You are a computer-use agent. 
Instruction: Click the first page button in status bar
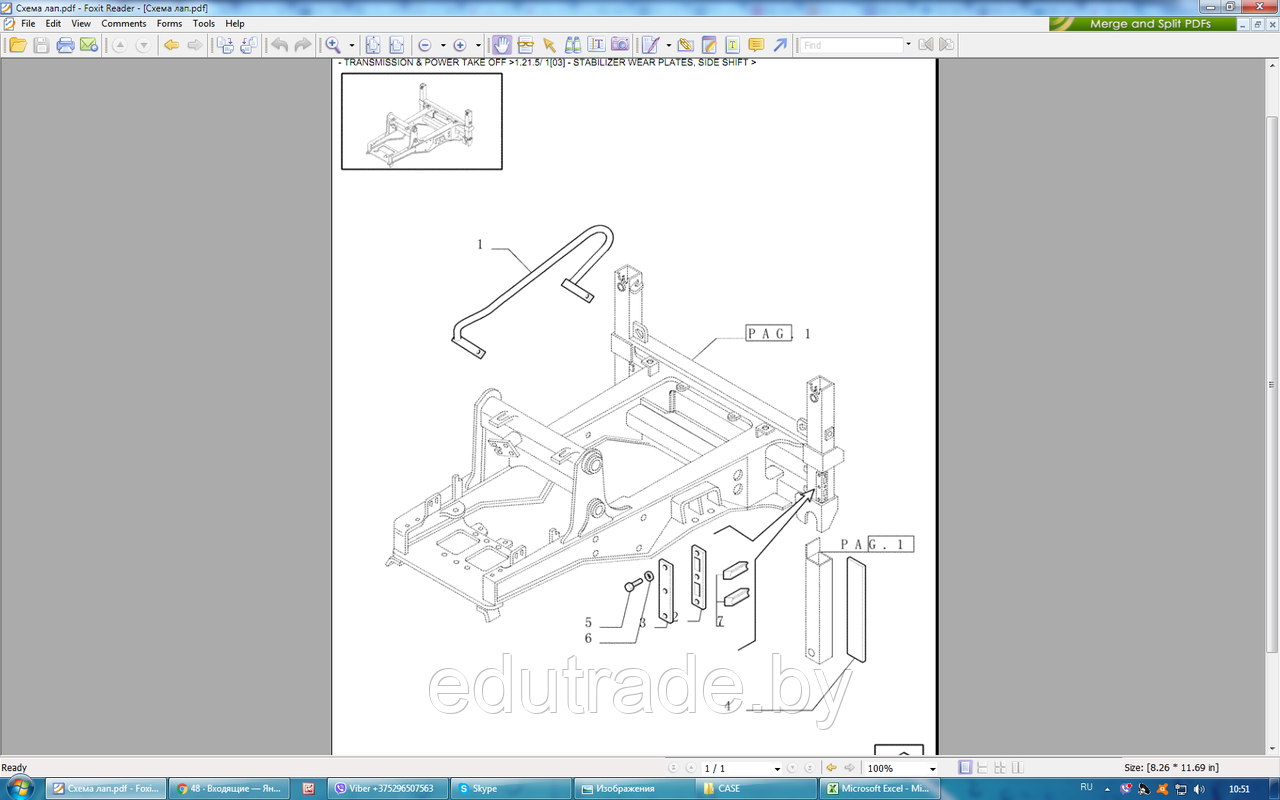point(674,768)
